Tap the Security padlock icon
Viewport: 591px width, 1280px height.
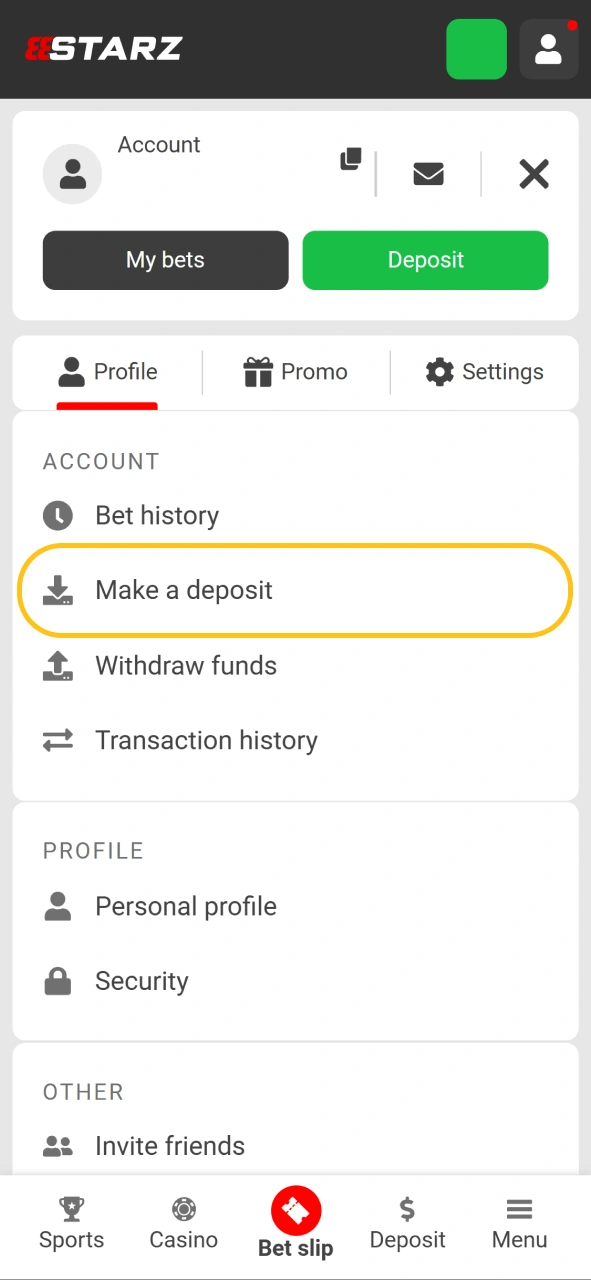pyautogui.click(x=57, y=980)
